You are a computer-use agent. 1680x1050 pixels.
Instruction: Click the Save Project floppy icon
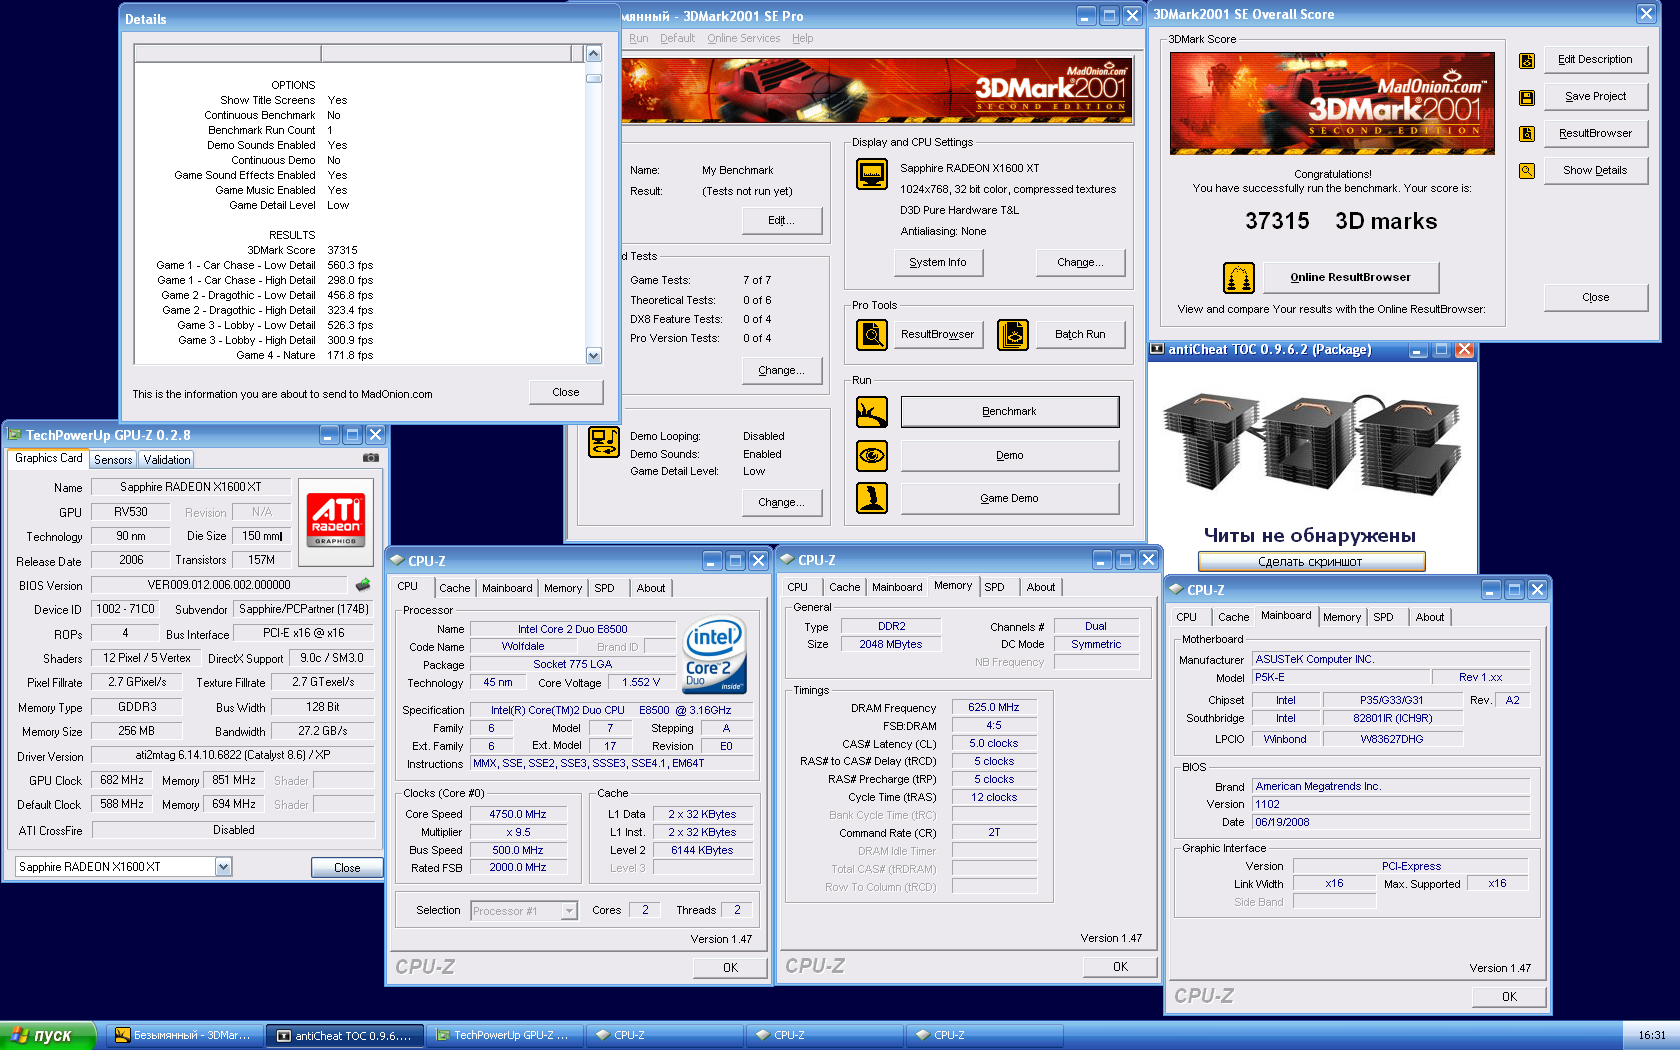(1527, 97)
